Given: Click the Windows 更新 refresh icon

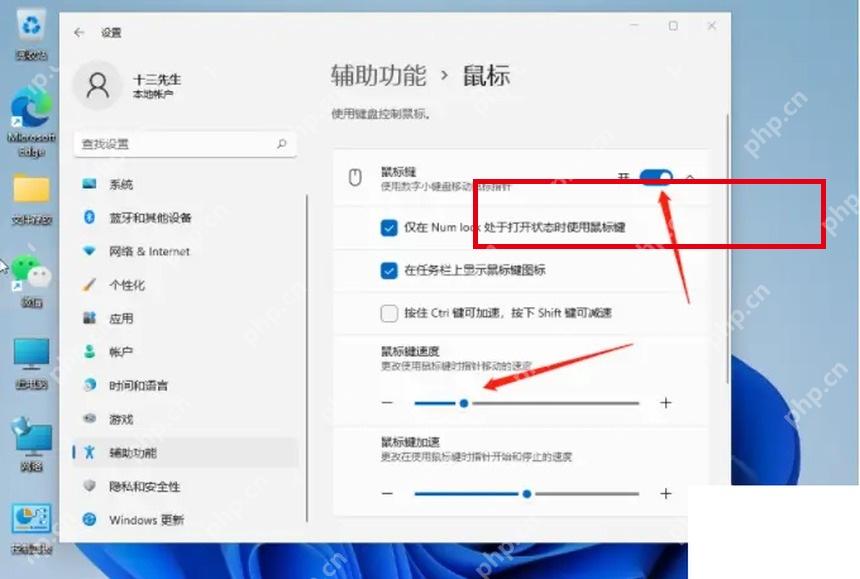Looking at the screenshot, I should (89, 519).
